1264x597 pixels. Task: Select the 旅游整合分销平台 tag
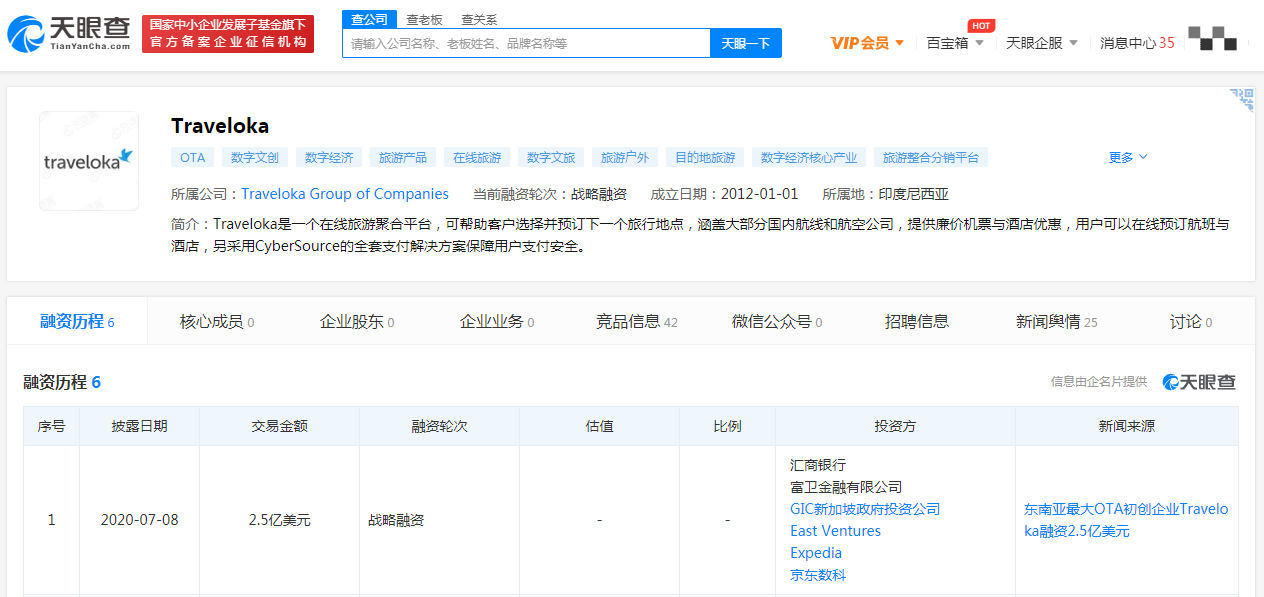coord(931,157)
